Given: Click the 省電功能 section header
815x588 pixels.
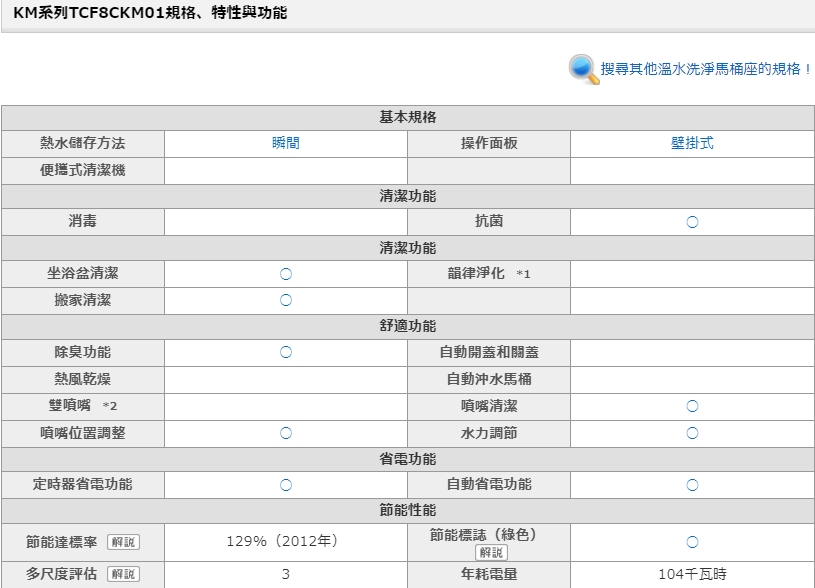Looking at the screenshot, I should pos(407,459).
